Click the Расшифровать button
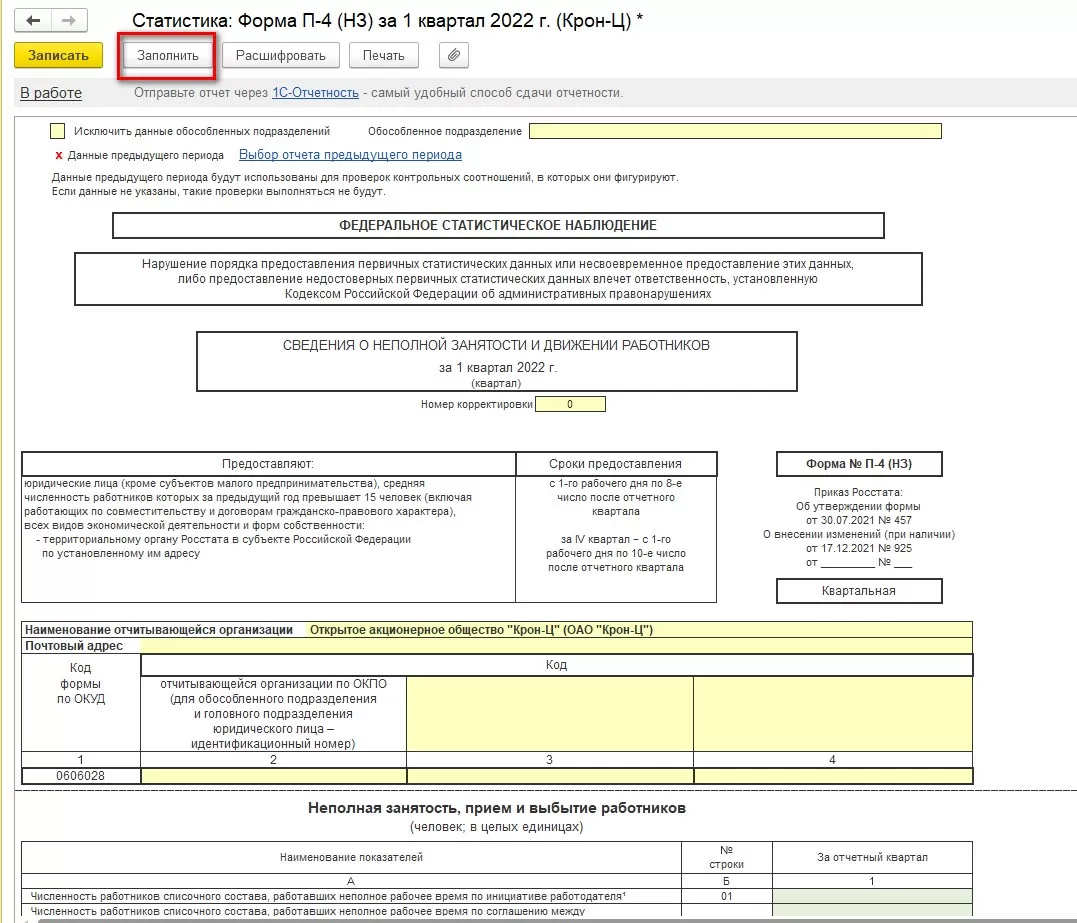 click(x=280, y=56)
